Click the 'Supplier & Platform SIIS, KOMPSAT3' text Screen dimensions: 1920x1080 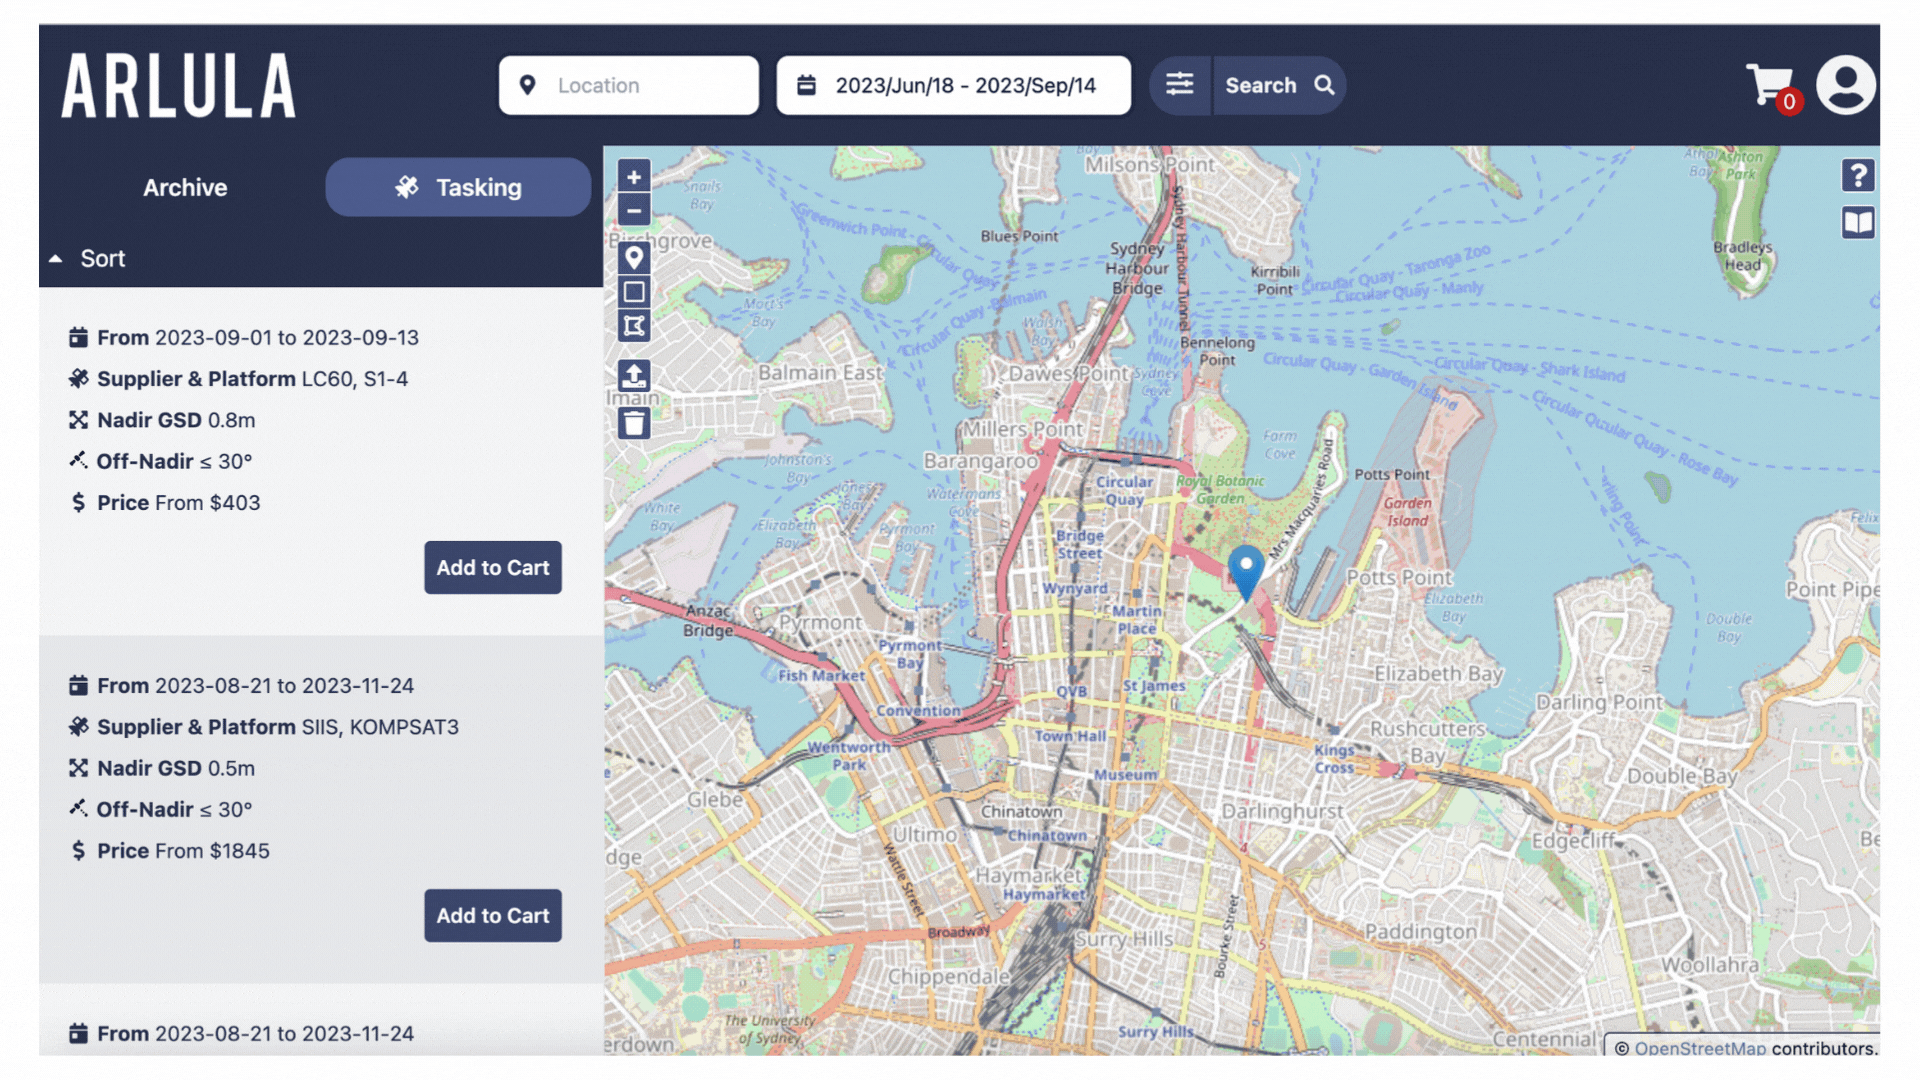click(278, 727)
